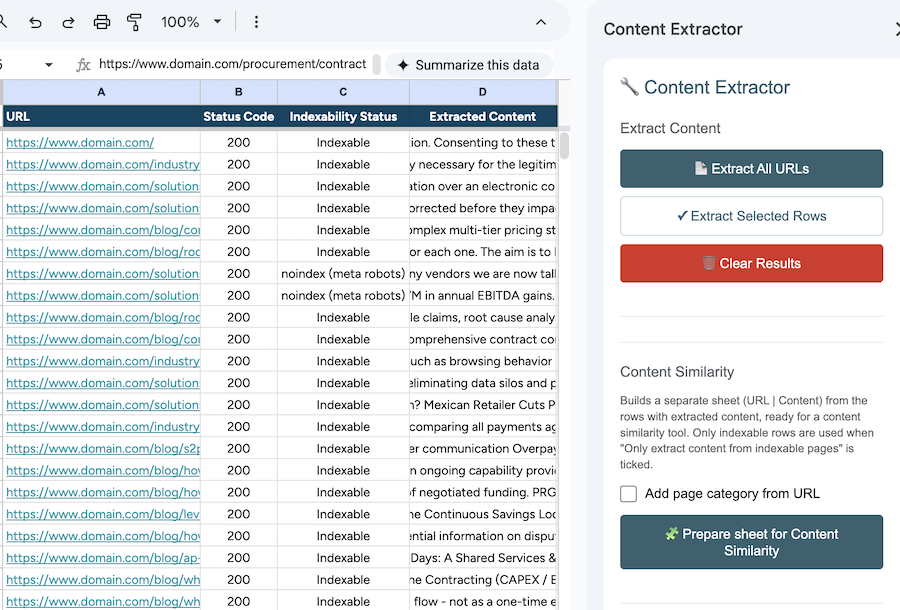The width and height of the screenshot is (900, 610).
Task: Select cell 'uch as browsing behavior'
Action: click(x=483, y=361)
